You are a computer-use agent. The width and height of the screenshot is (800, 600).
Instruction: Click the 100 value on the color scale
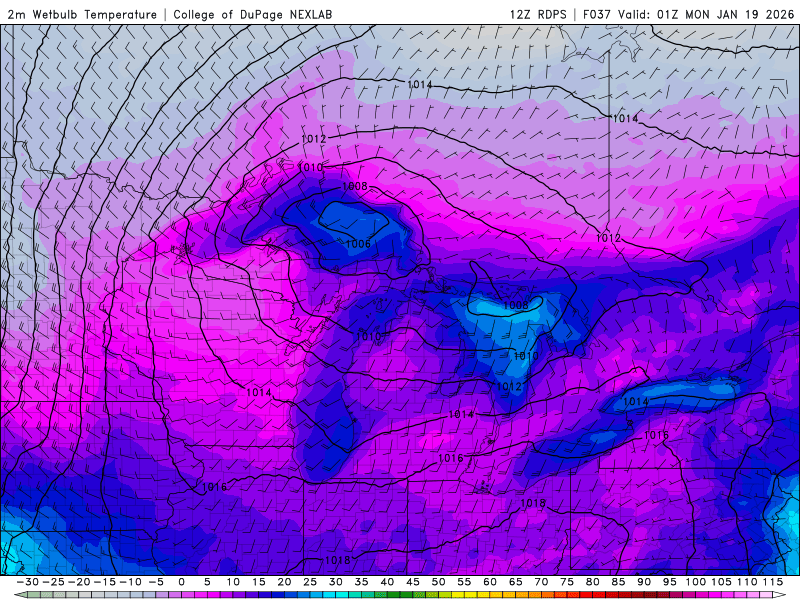[x=695, y=582]
